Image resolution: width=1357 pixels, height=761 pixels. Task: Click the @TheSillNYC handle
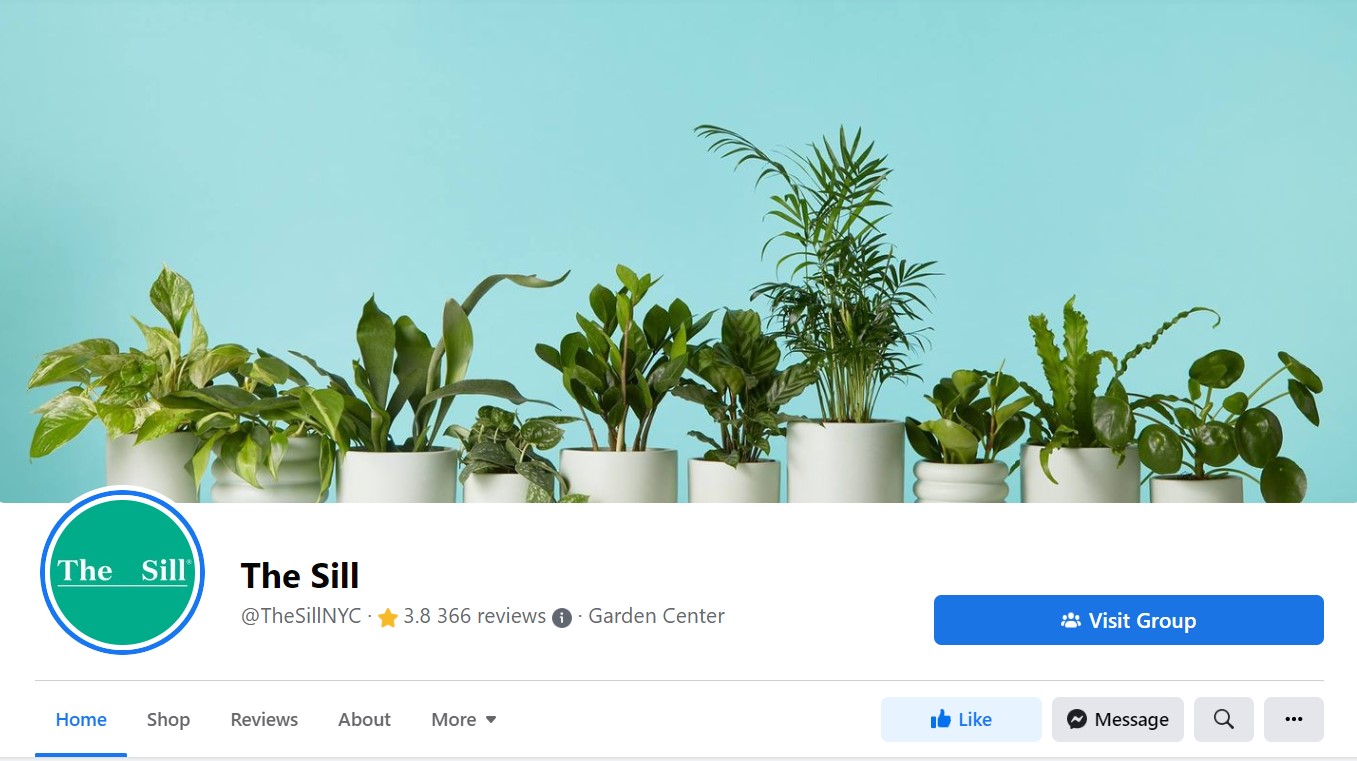[301, 616]
